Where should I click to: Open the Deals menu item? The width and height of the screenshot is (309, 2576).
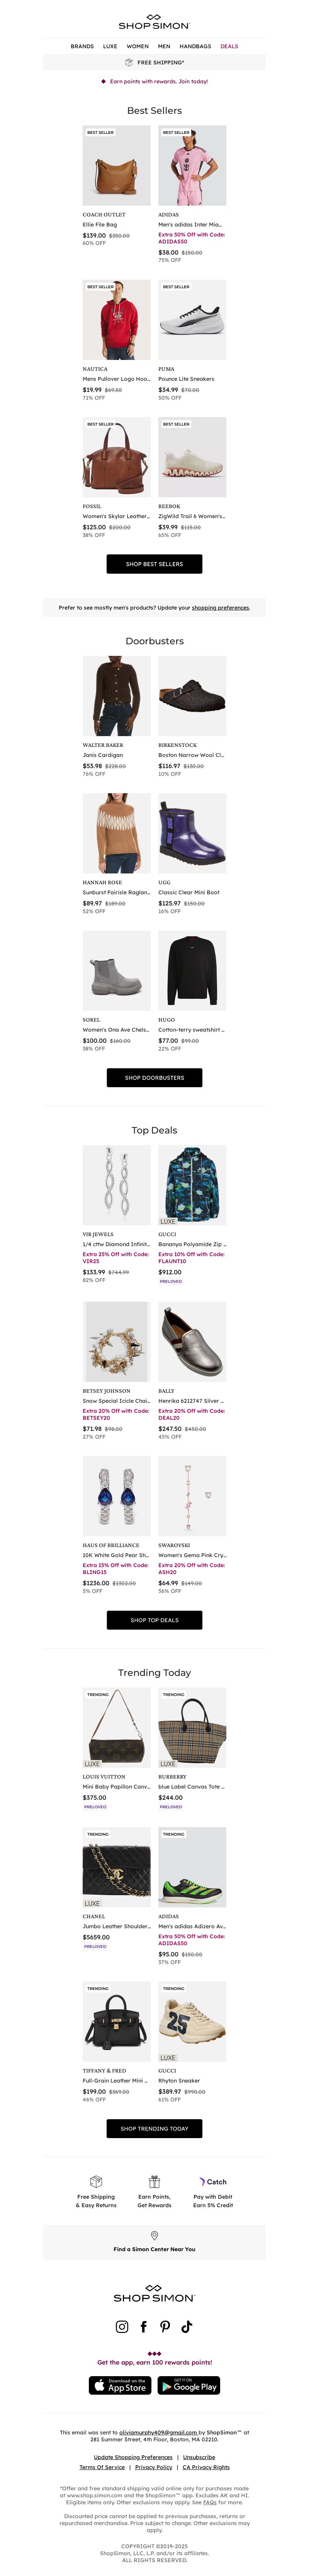pyautogui.click(x=229, y=46)
